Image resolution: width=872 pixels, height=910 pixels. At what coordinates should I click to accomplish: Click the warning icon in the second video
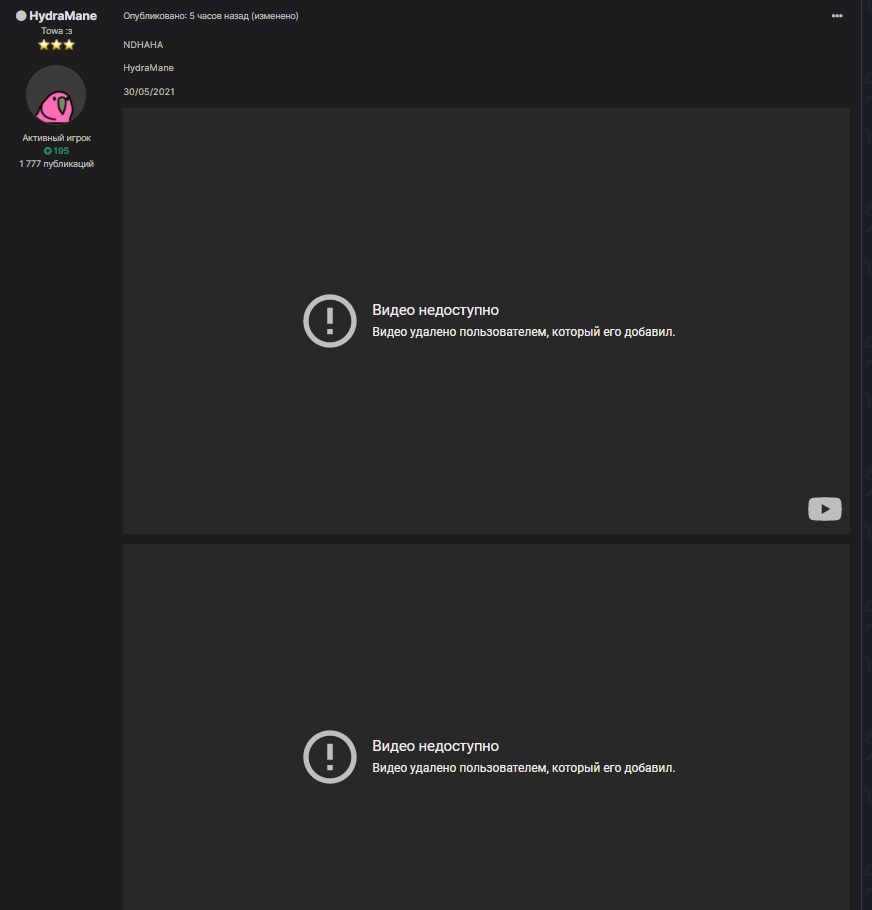pos(329,757)
